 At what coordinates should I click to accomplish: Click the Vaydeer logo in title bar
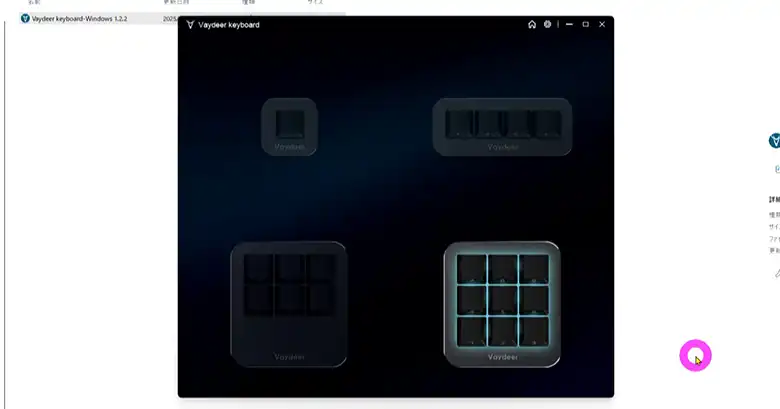190,24
